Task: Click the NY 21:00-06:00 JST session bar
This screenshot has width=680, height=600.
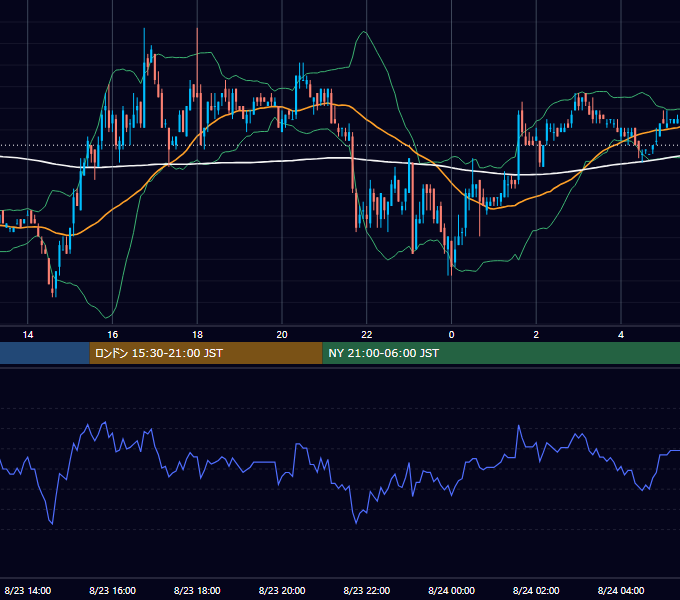Action: (x=501, y=353)
